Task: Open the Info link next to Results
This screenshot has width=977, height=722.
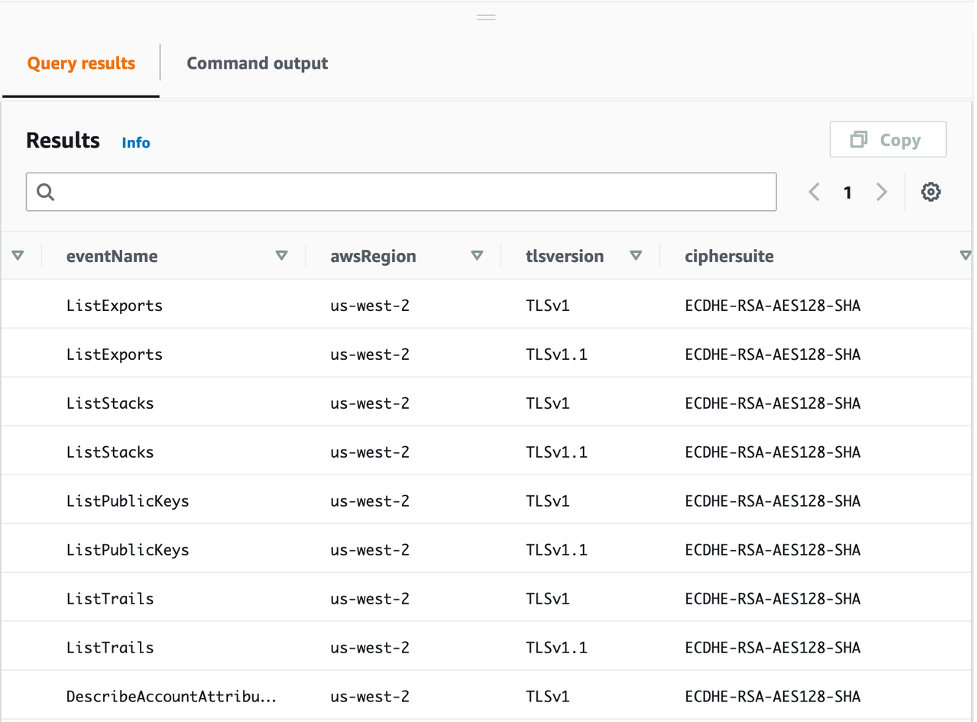Action: click(x=135, y=142)
